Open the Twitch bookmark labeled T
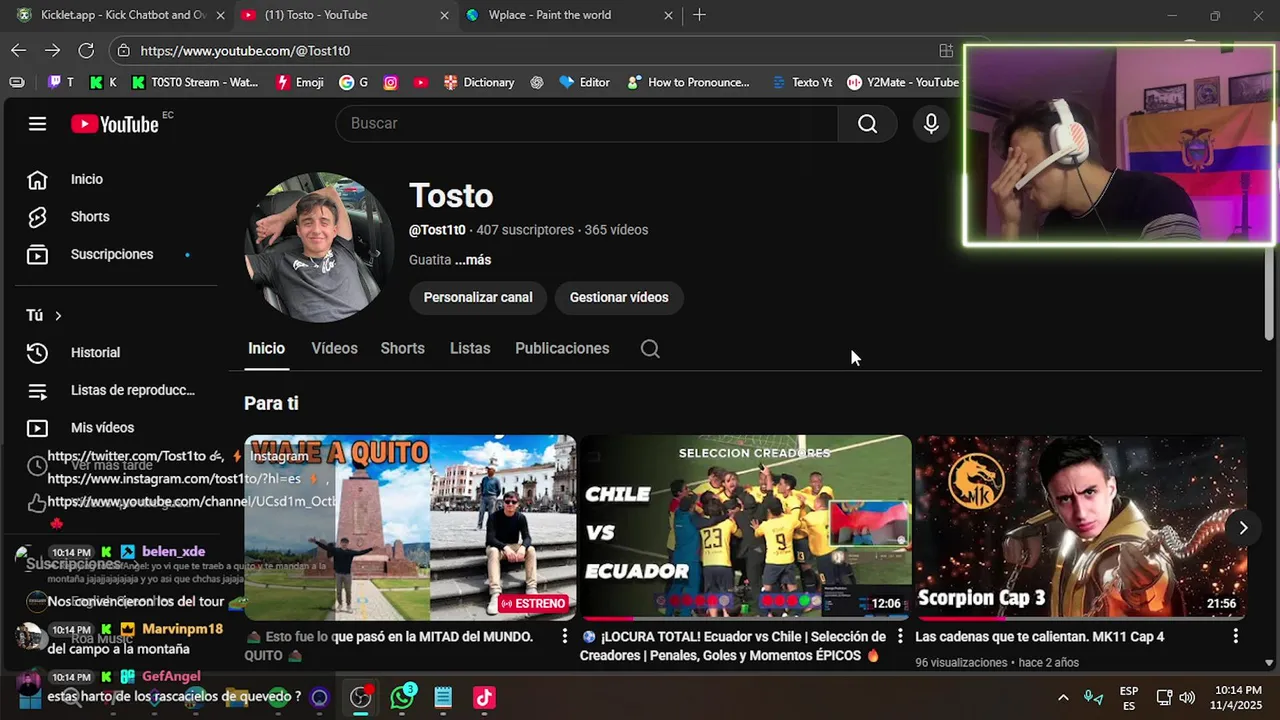 (x=61, y=82)
